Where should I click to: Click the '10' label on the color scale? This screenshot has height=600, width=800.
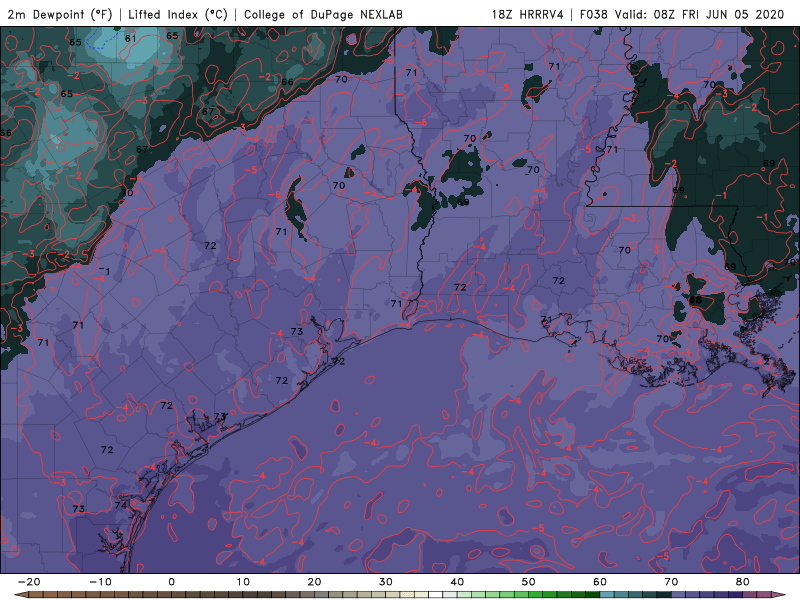pyautogui.click(x=243, y=582)
